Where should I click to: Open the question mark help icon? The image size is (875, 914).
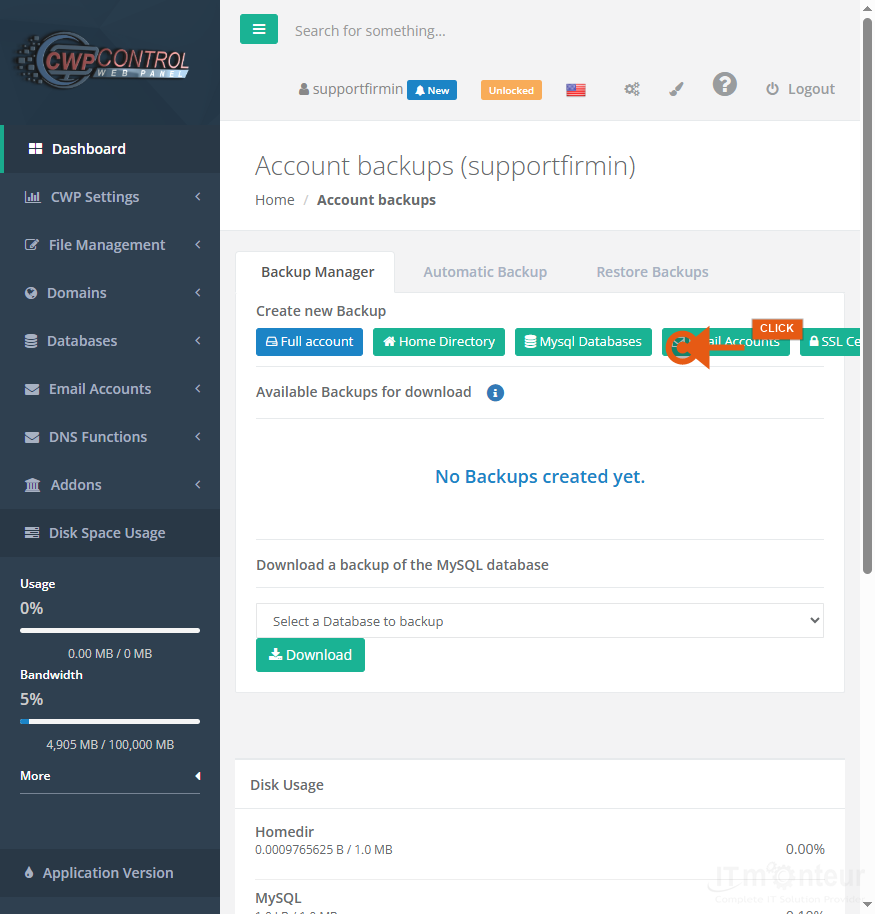point(725,85)
